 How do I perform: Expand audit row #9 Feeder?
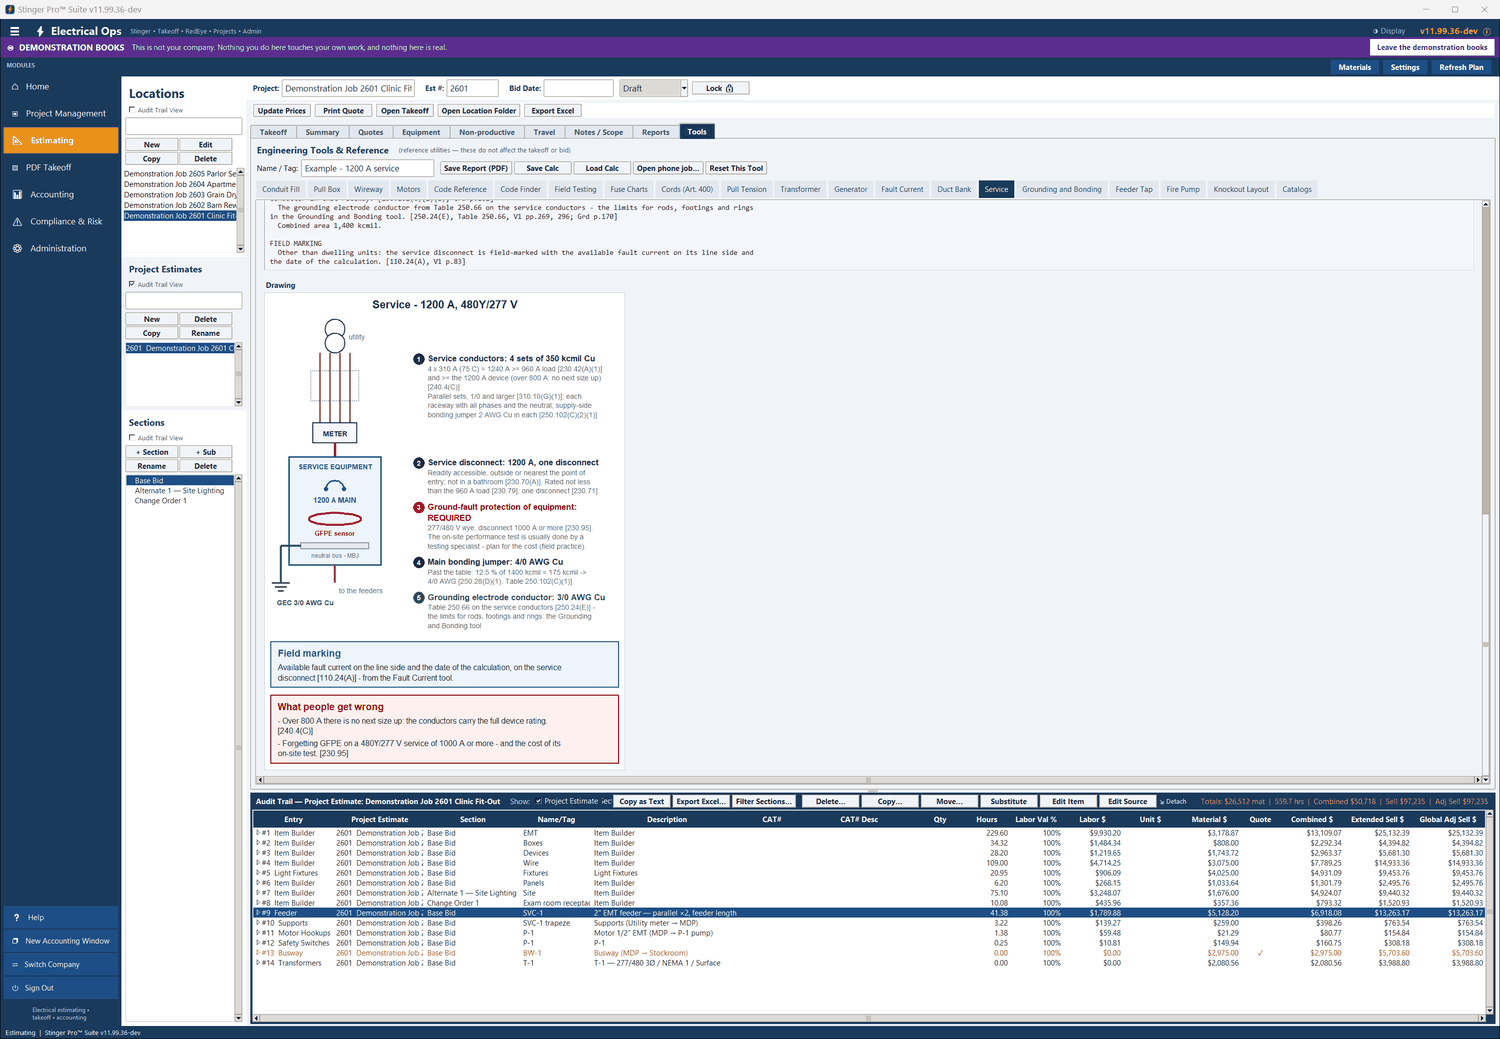pos(257,913)
